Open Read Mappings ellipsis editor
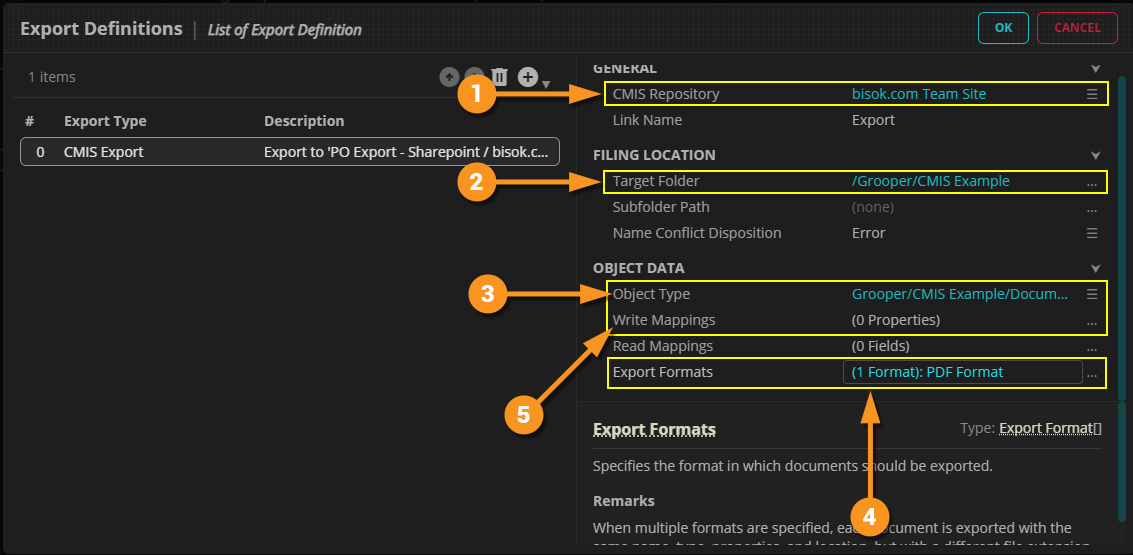Image resolution: width=1133 pixels, height=555 pixels. pos(1092,346)
